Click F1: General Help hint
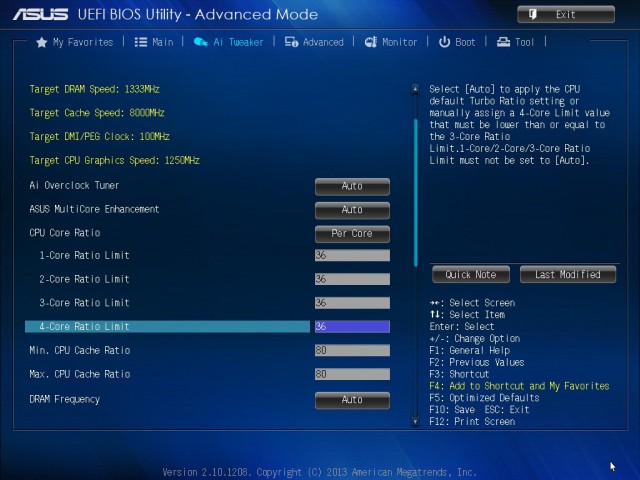This screenshot has height=480, width=640. (x=469, y=350)
